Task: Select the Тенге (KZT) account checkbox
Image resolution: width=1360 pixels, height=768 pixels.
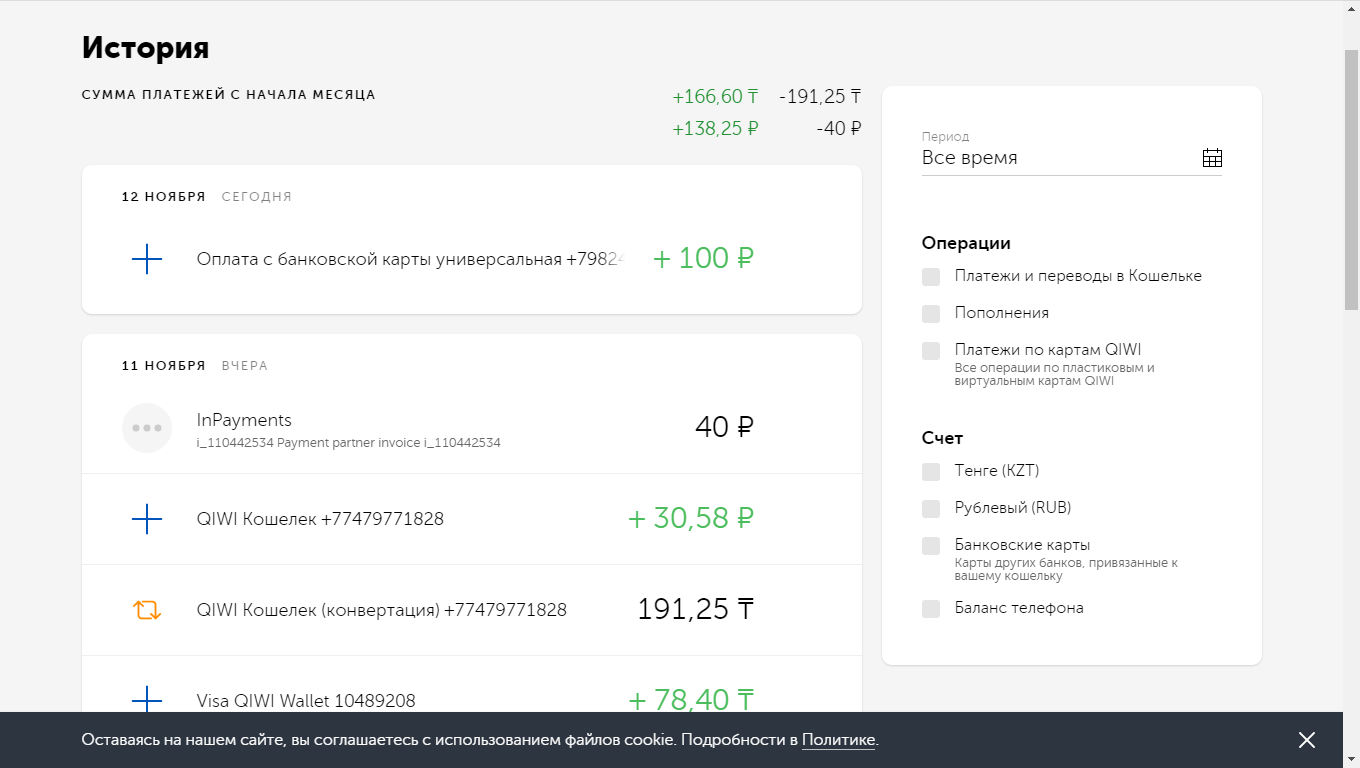Action: (x=931, y=472)
